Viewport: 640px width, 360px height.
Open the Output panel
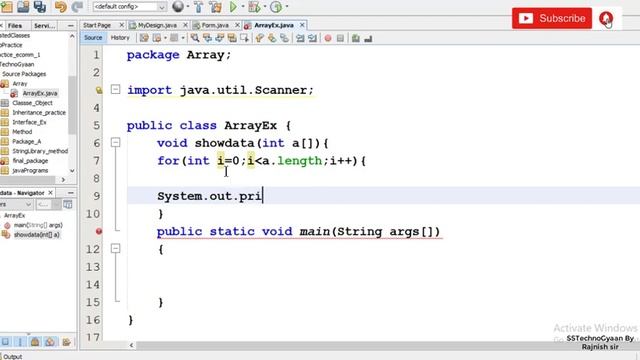point(12,357)
